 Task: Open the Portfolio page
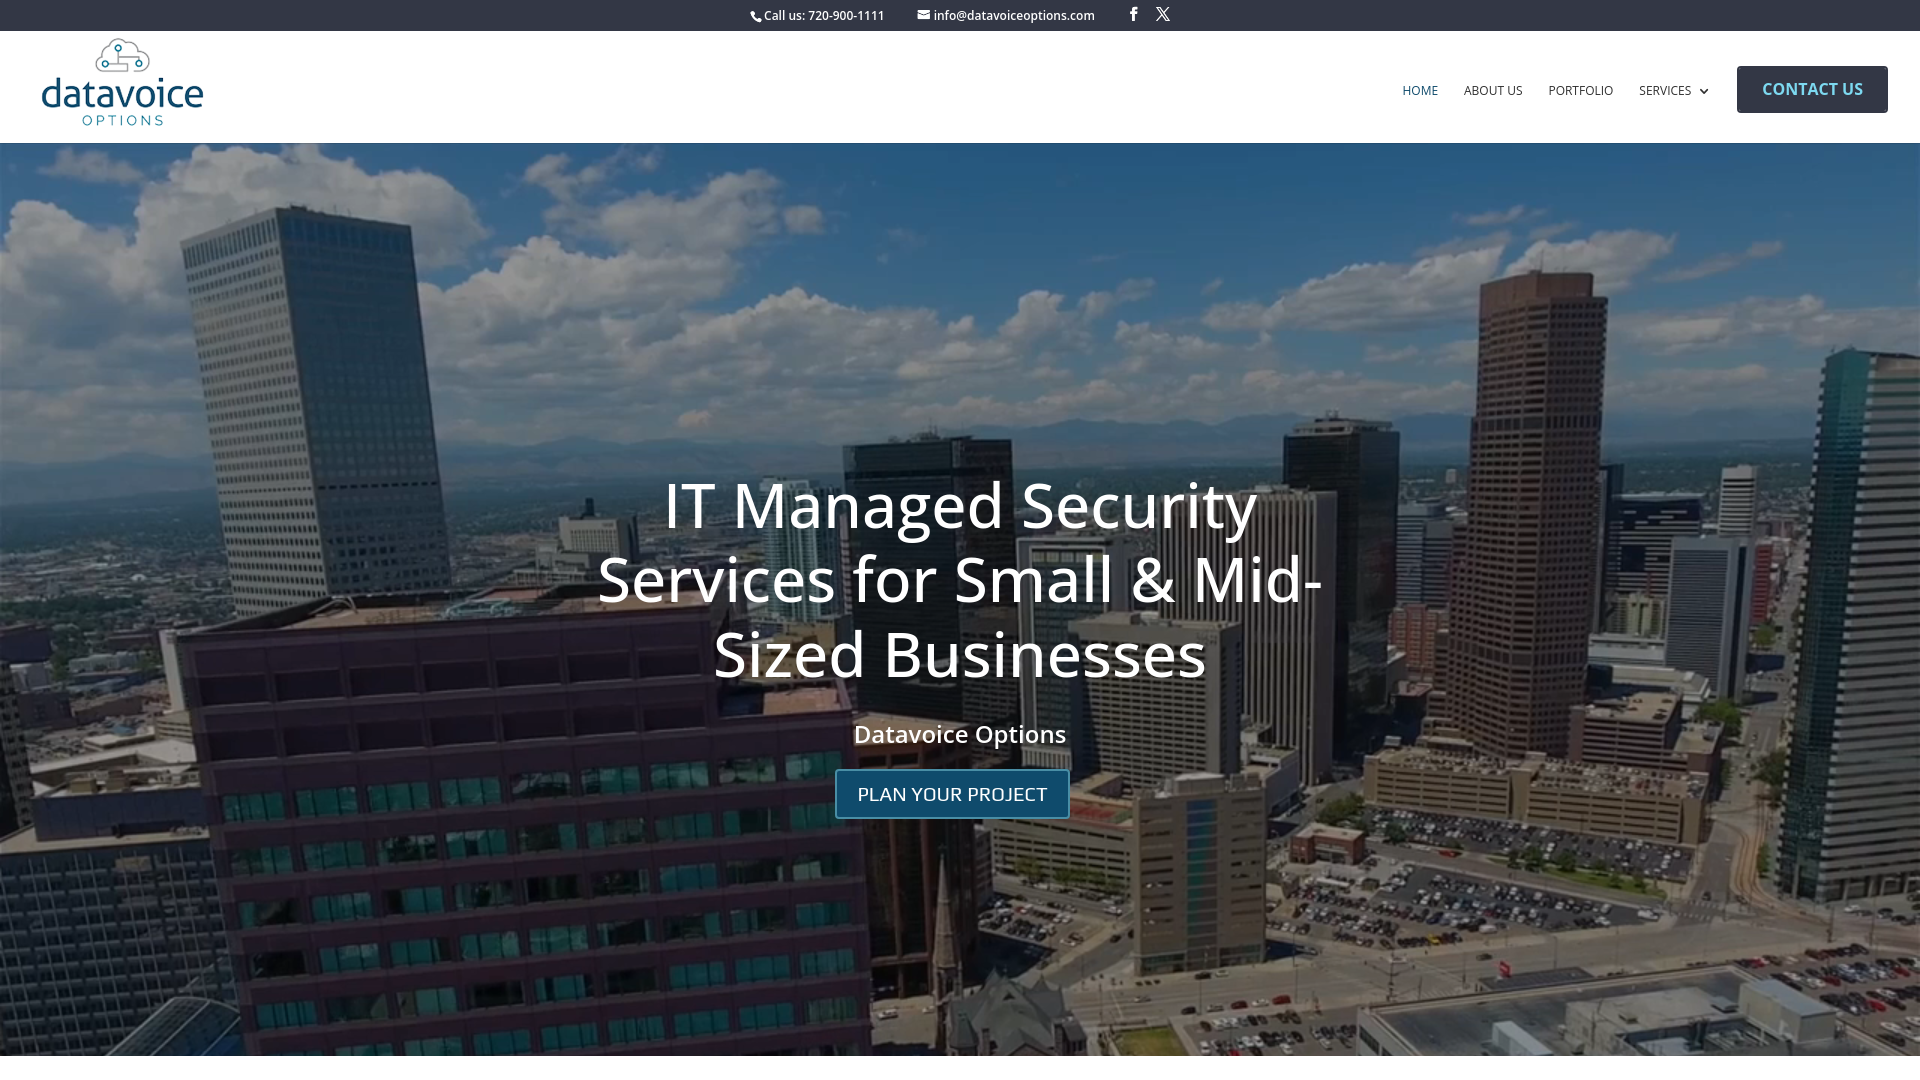pyautogui.click(x=1581, y=91)
